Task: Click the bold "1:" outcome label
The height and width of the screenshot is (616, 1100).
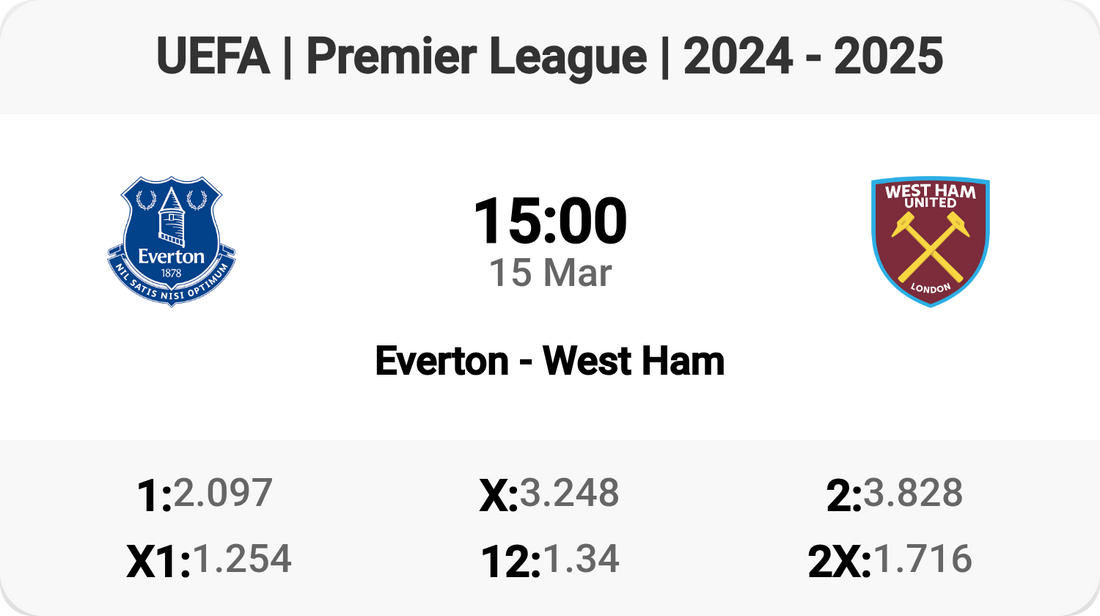Action: click(153, 496)
